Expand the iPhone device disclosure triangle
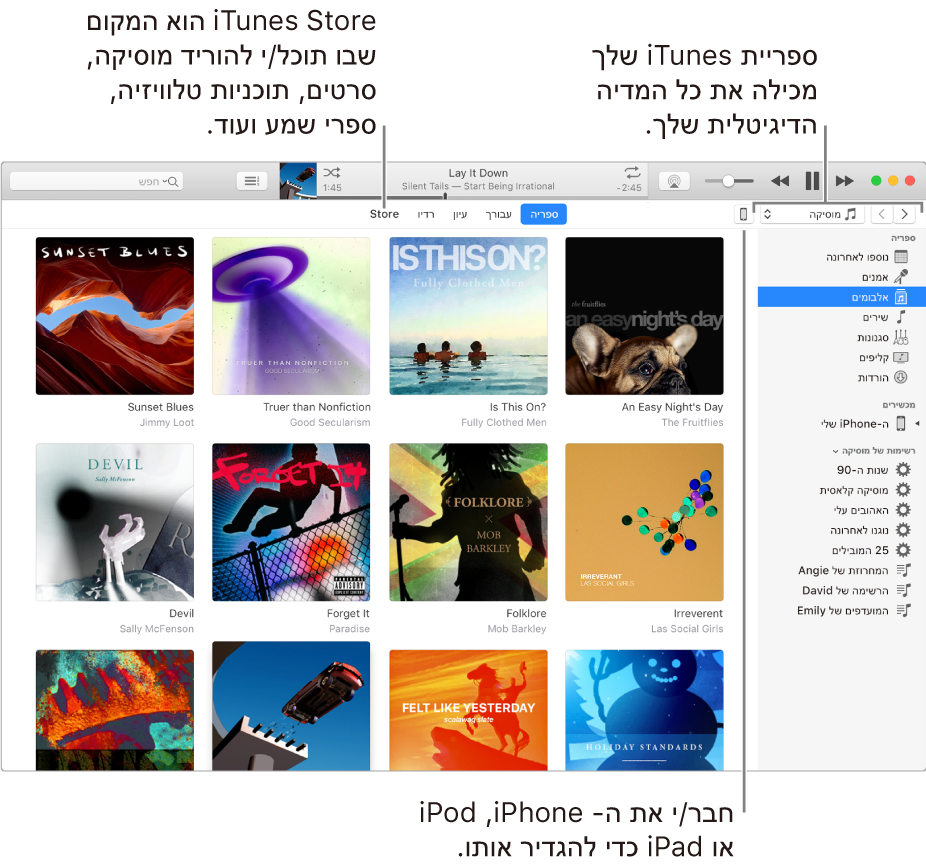The image size is (926, 865). [917, 423]
